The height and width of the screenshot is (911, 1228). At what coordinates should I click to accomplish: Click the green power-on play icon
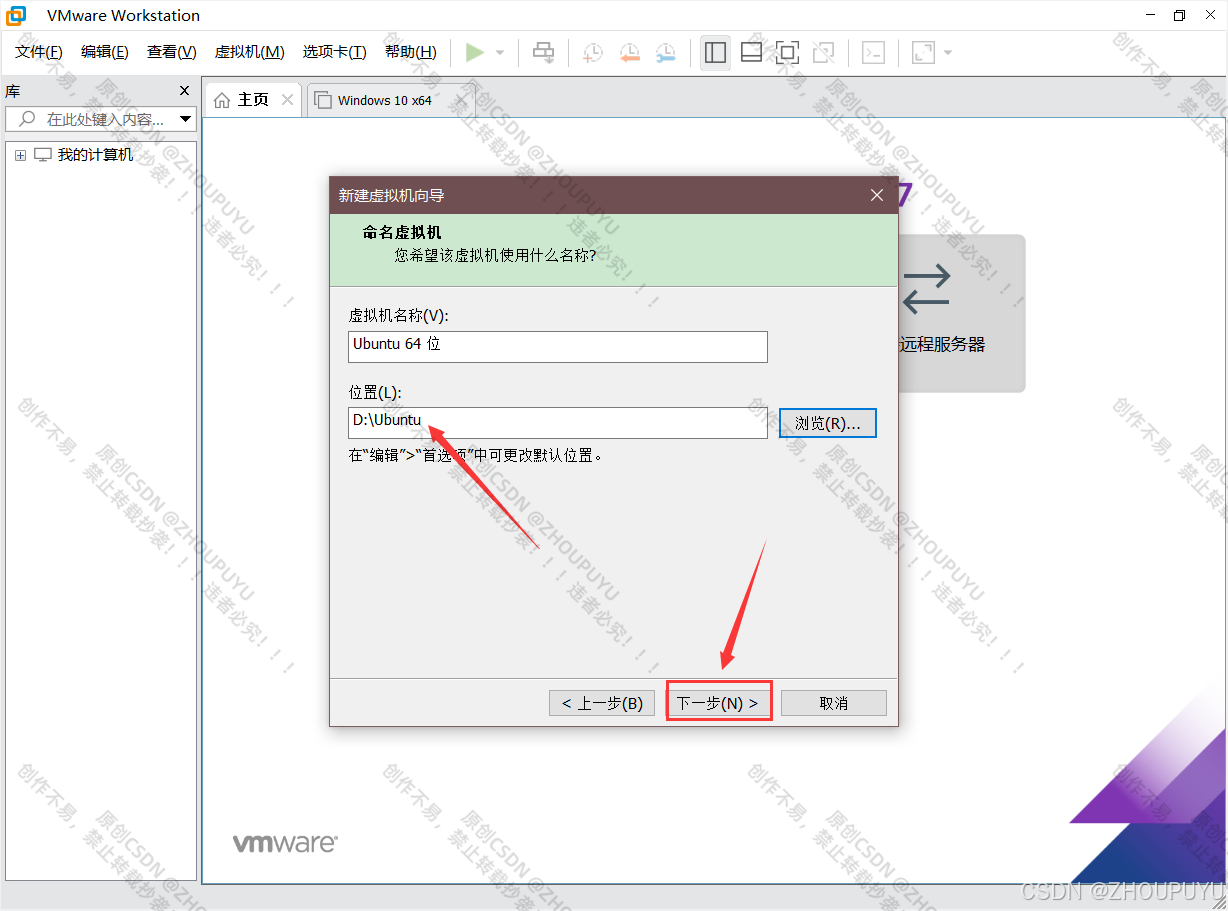[475, 52]
